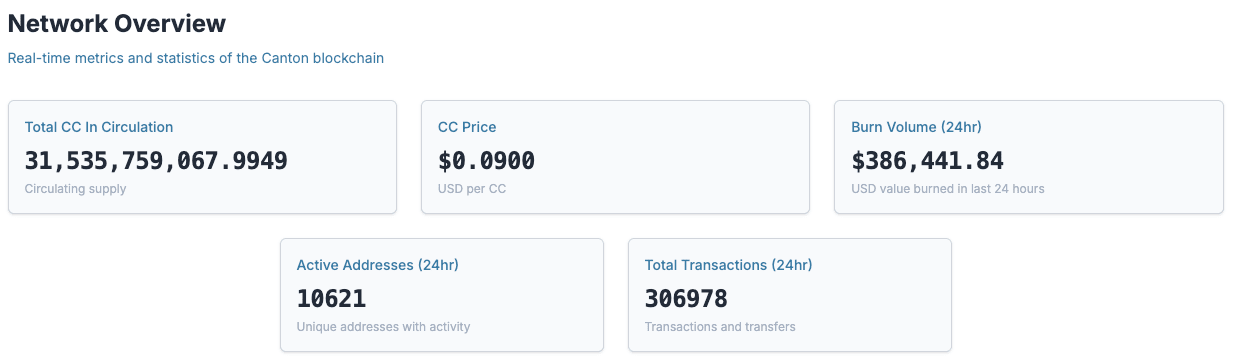The image size is (1234, 364).
Task: Select the 306978 transactions value
Action: [686, 298]
